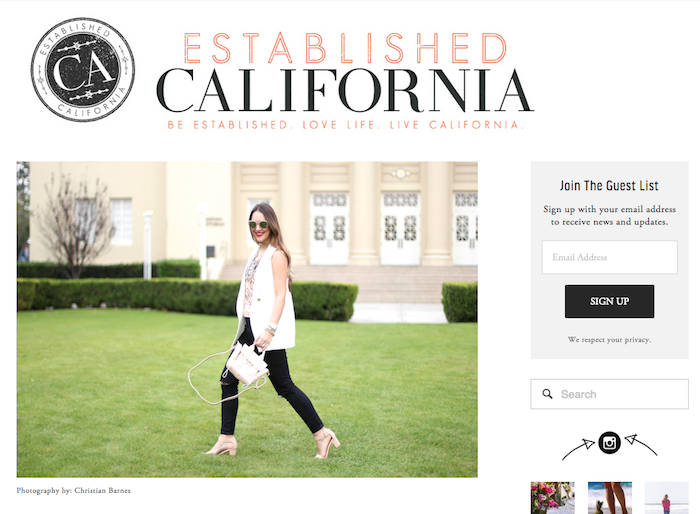Click the magnifying glass search icon

click(547, 394)
